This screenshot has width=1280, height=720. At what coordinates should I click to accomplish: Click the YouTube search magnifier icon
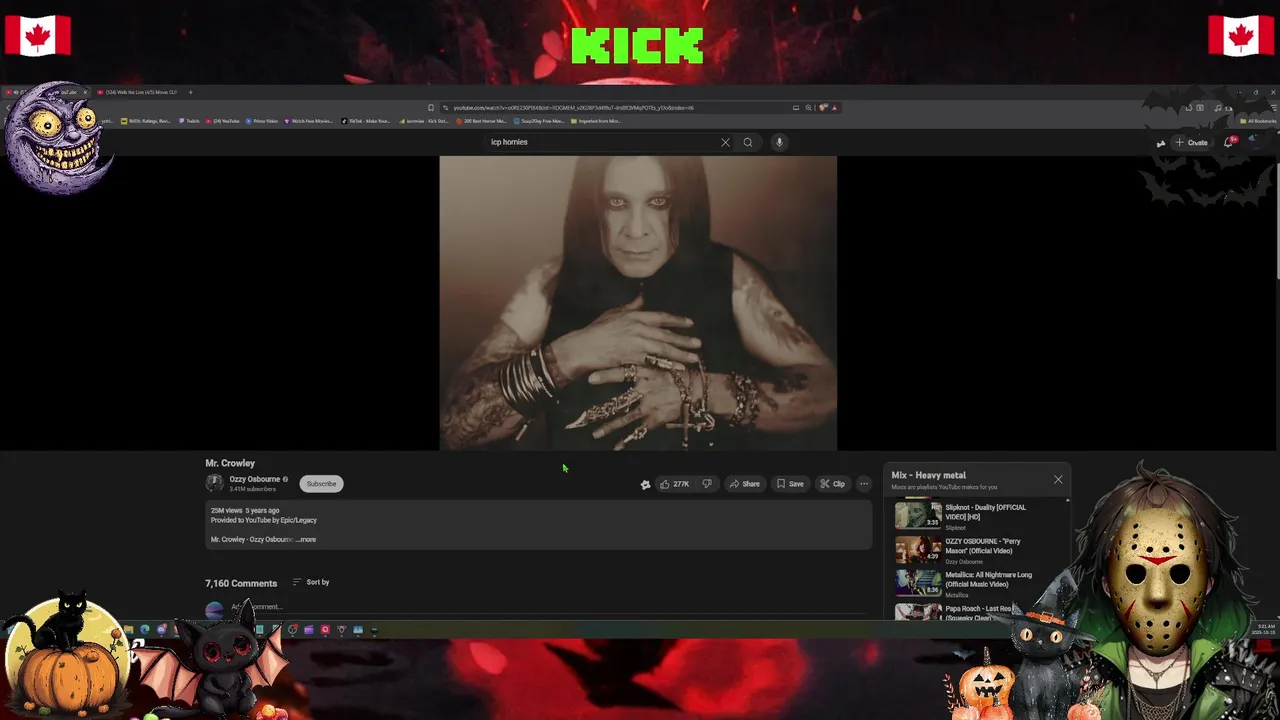(747, 142)
